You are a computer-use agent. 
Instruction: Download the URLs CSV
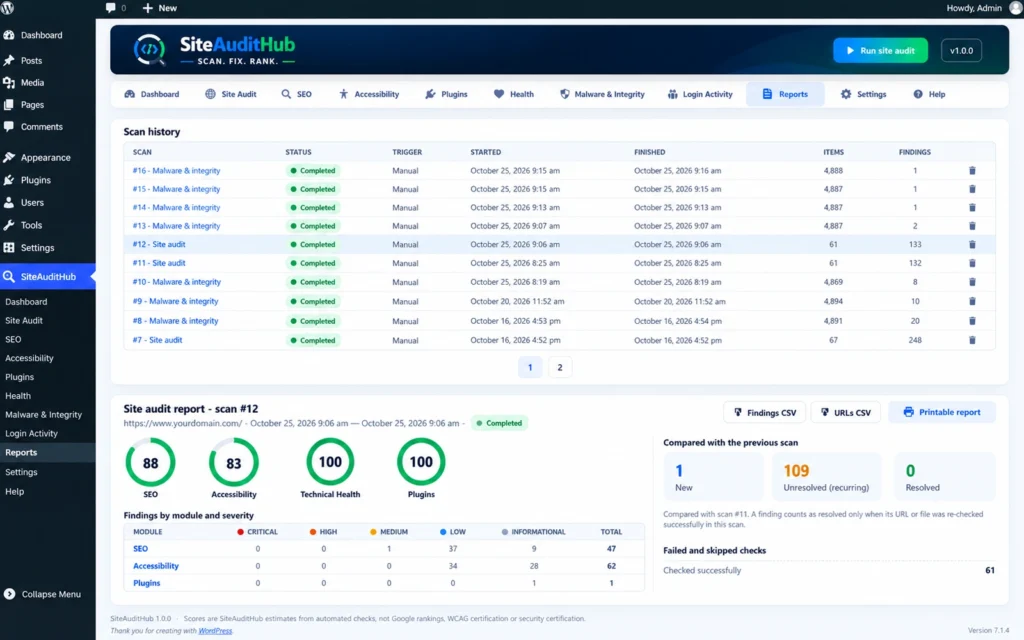[845, 412]
